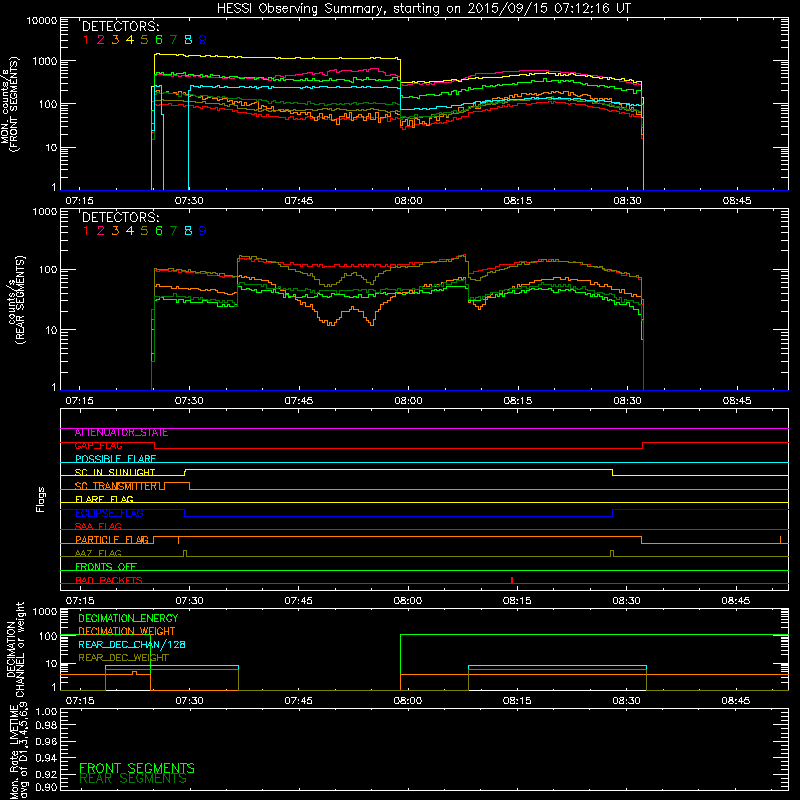Image resolution: width=800 pixels, height=800 pixels.
Task: Click the POSSIBLE_FLARE flag label
Action: [x=115, y=459]
